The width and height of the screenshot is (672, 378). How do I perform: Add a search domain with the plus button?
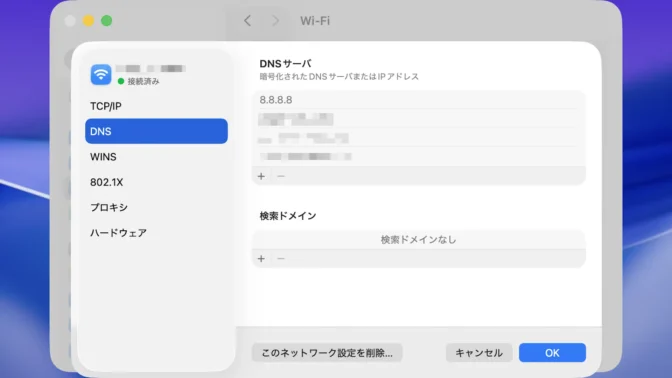pos(261,258)
